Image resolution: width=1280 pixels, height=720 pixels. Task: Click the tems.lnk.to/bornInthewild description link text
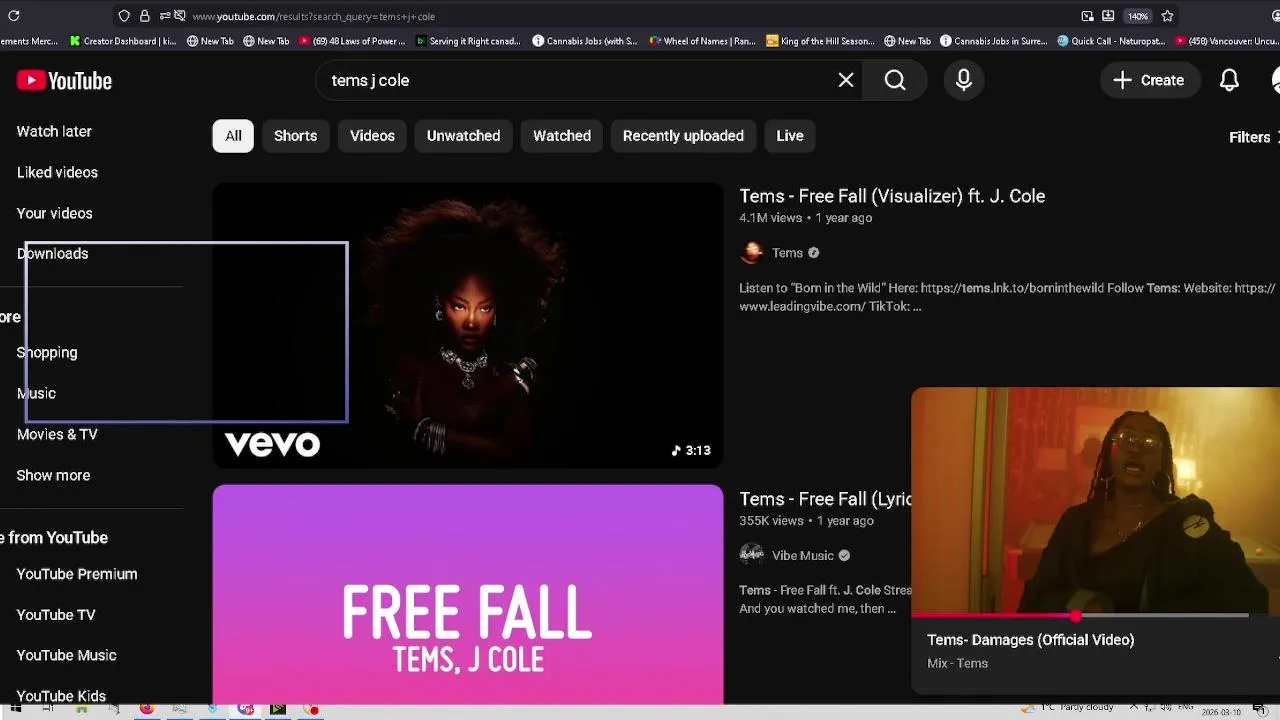coord(1012,288)
